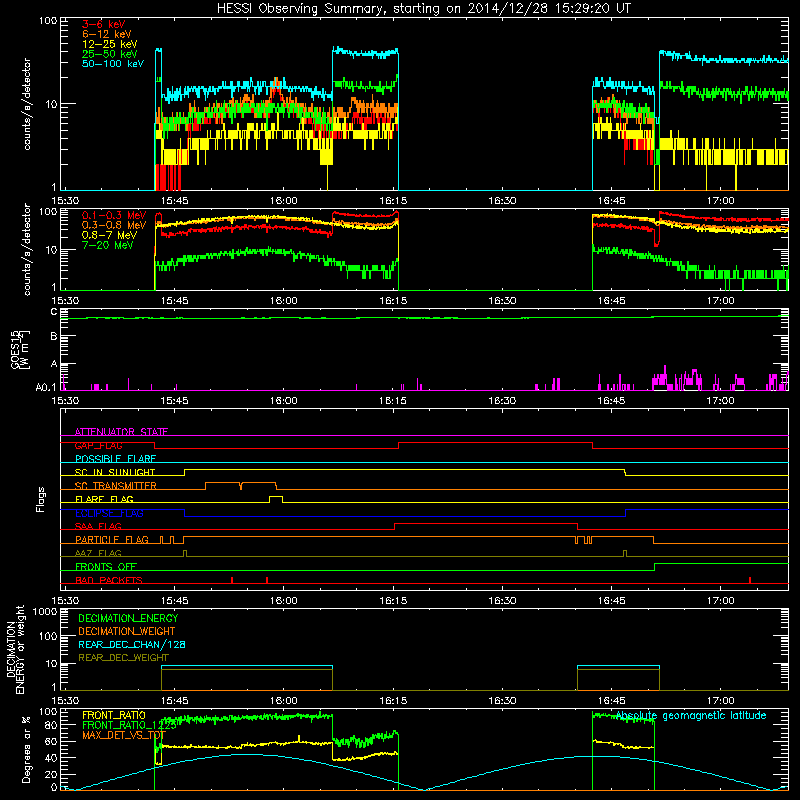Click the Degrees or % axis title
800x800 pixels.
26,749
